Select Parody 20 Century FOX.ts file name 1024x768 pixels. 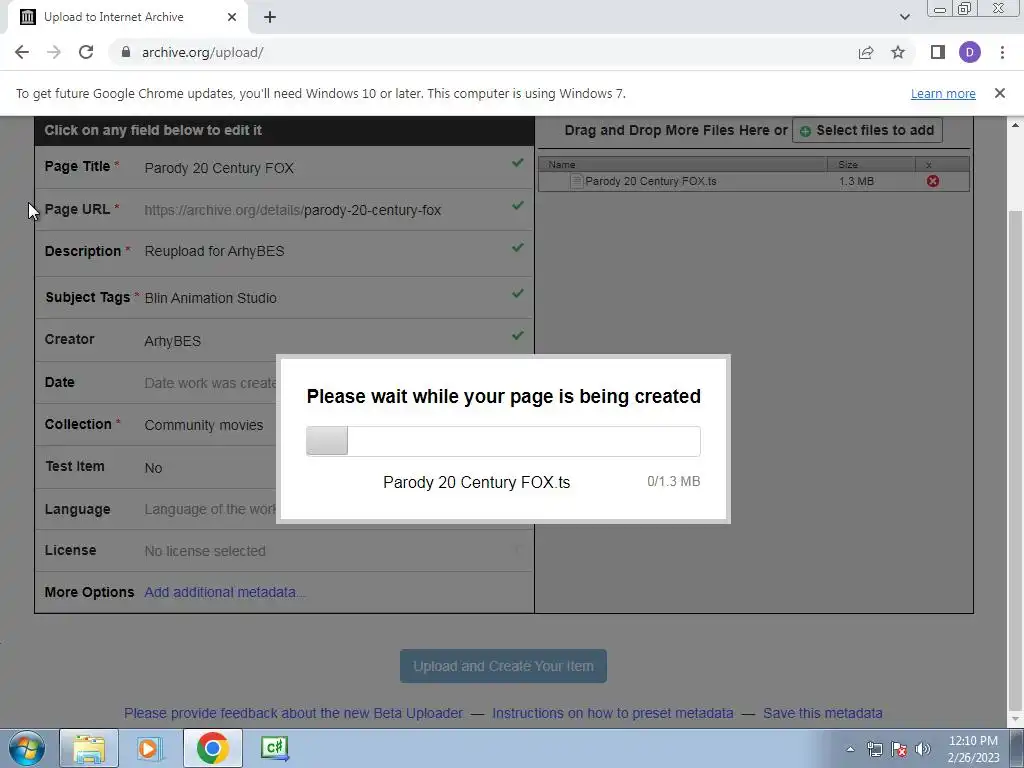tap(650, 181)
